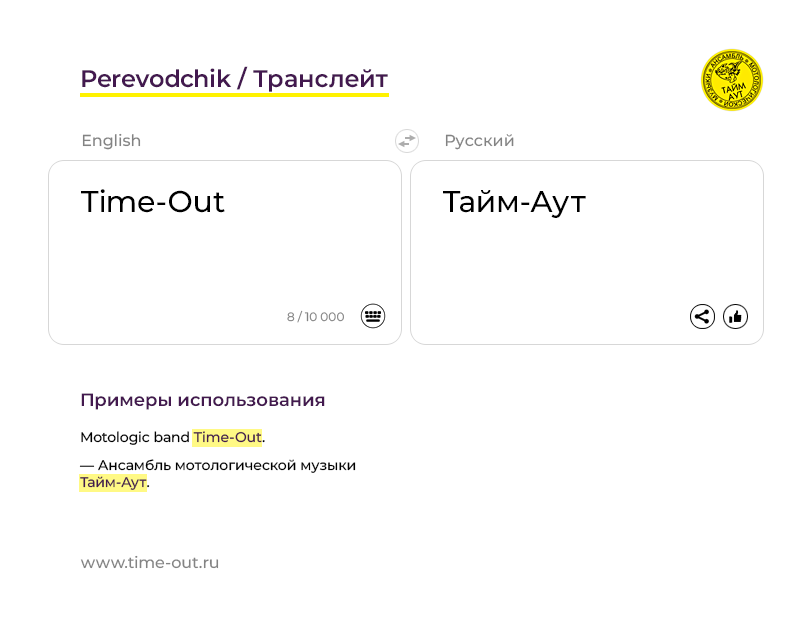Click the Тайм-Аут band emblem top right
Screen dimensions: 812x618
[x=731, y=80]
